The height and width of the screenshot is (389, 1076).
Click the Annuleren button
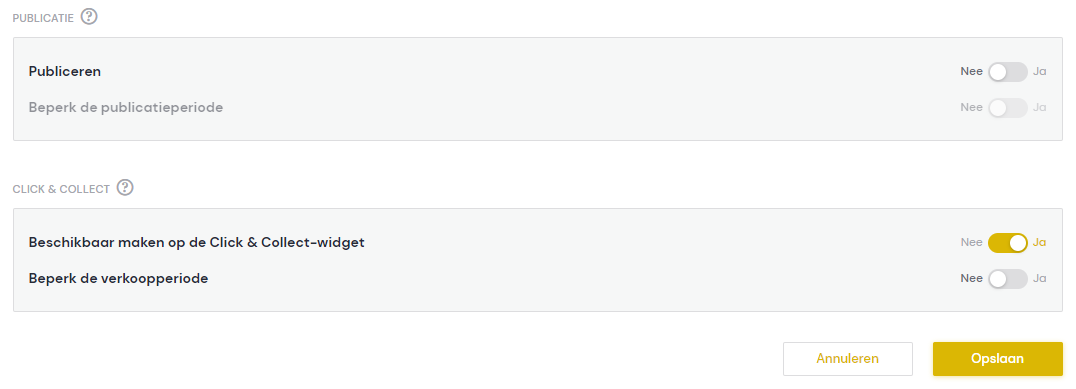pos(847,359)
